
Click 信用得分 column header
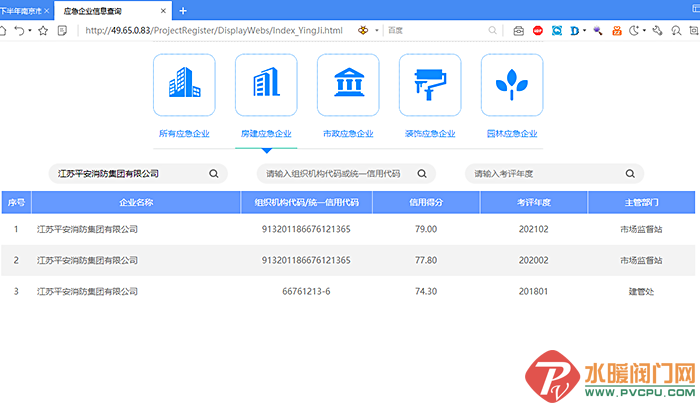click(x=426, y=203)
